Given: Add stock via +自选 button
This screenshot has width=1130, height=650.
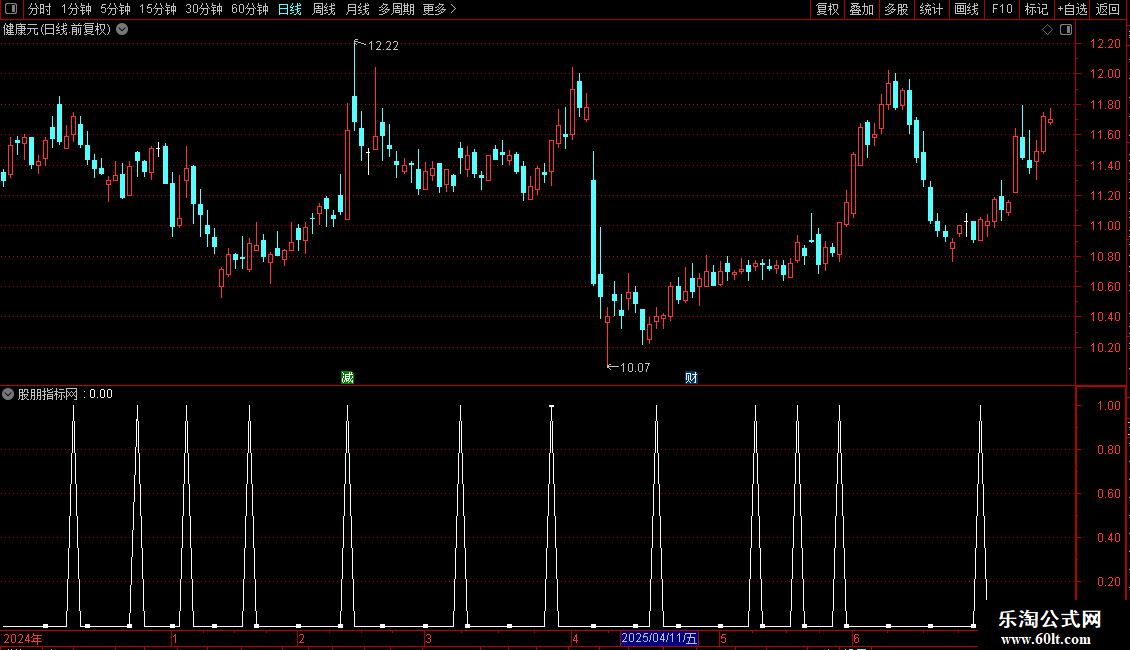Looking at the screenshot, I should click(1072, 9).
